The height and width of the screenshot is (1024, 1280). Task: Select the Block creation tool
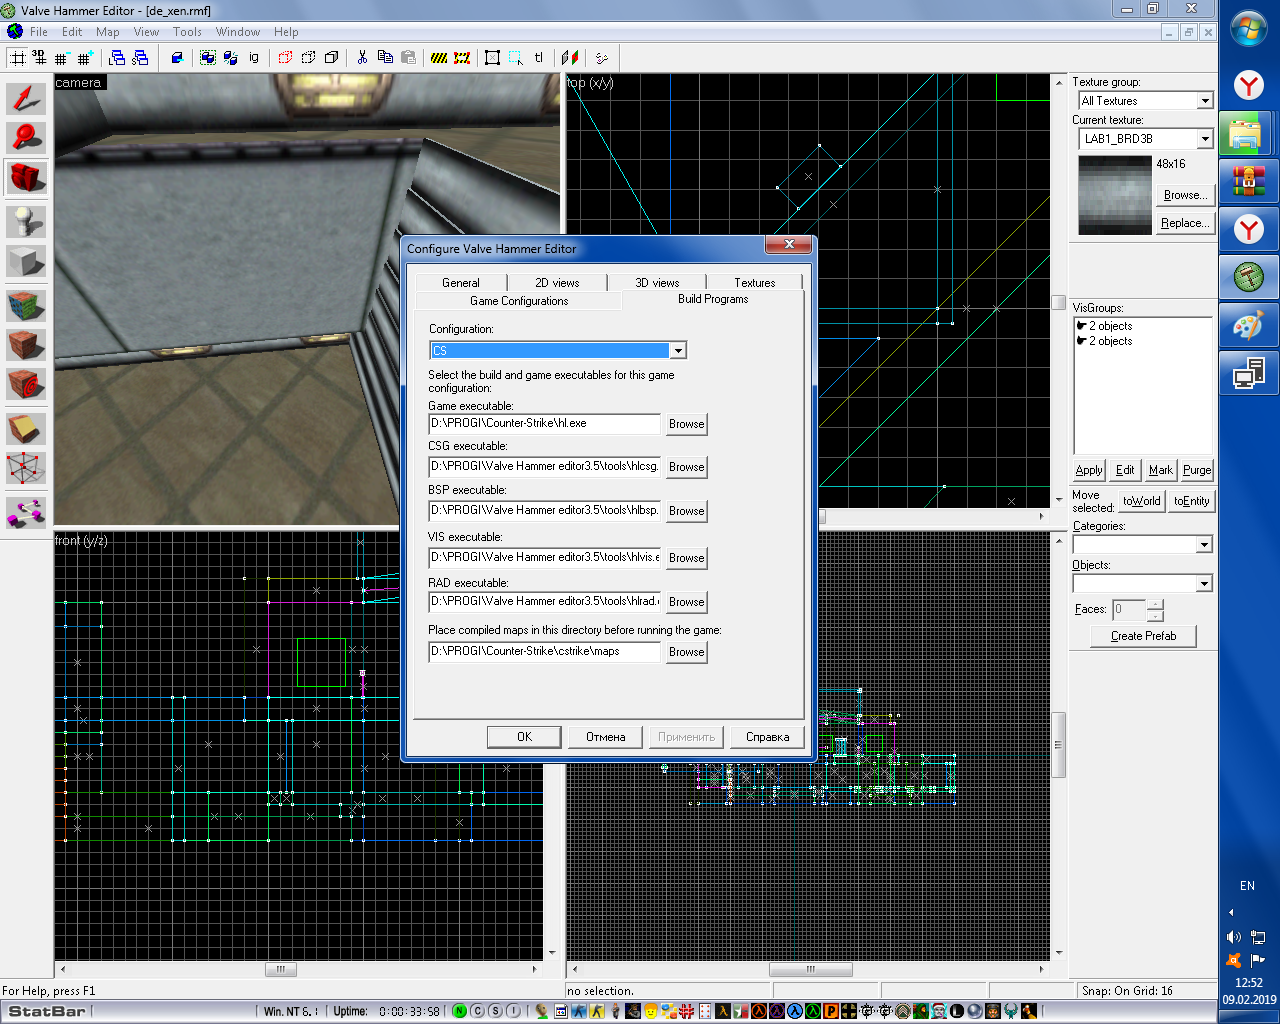pos(26,261)
